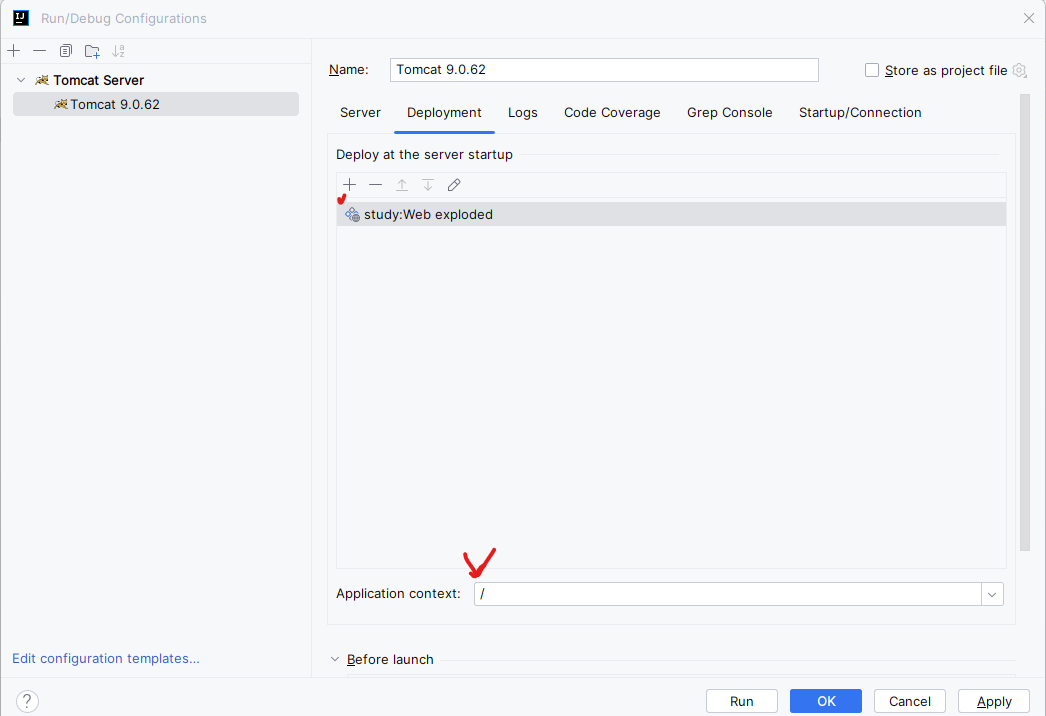Click the IntelliJ IDEA logo icon
The width and height of the screenshot is (1046, 716).
21,18
